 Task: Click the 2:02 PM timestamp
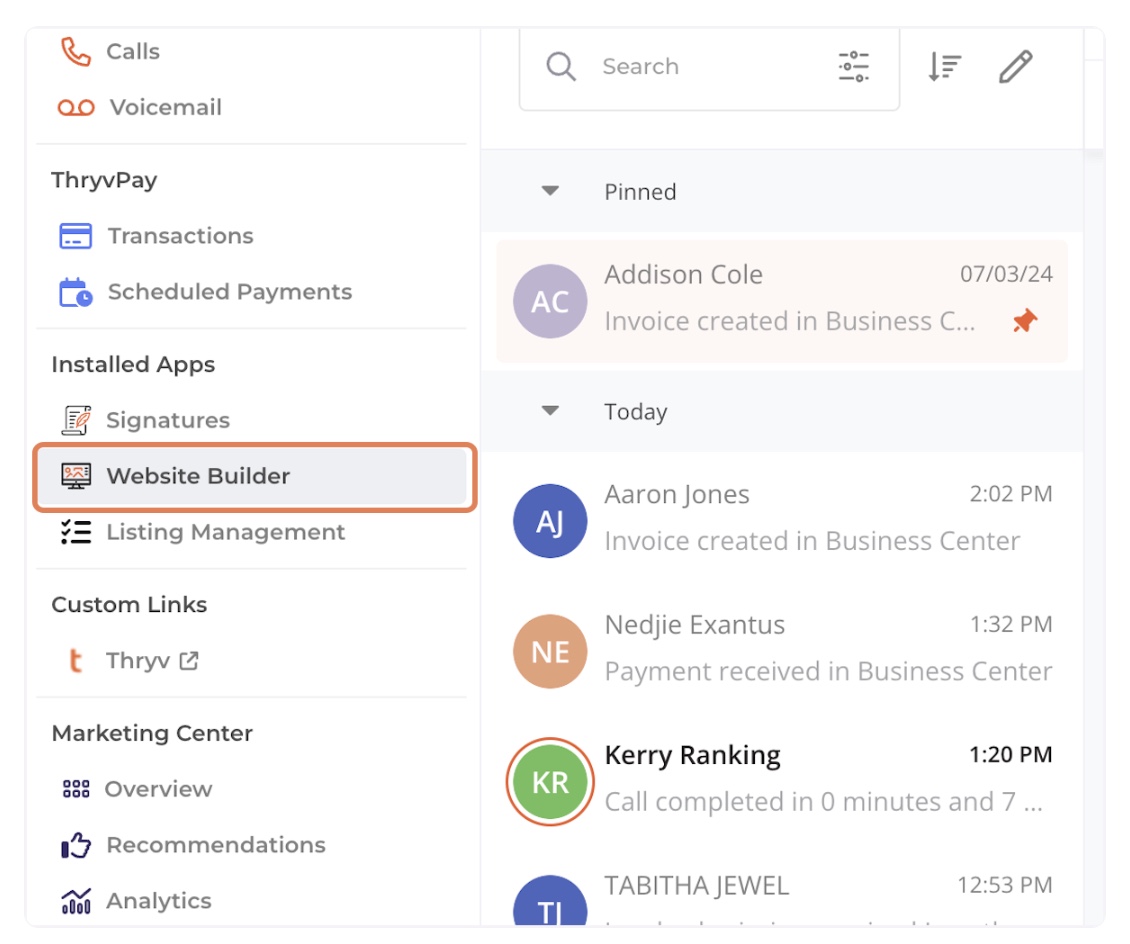[x=1010, y=494]
